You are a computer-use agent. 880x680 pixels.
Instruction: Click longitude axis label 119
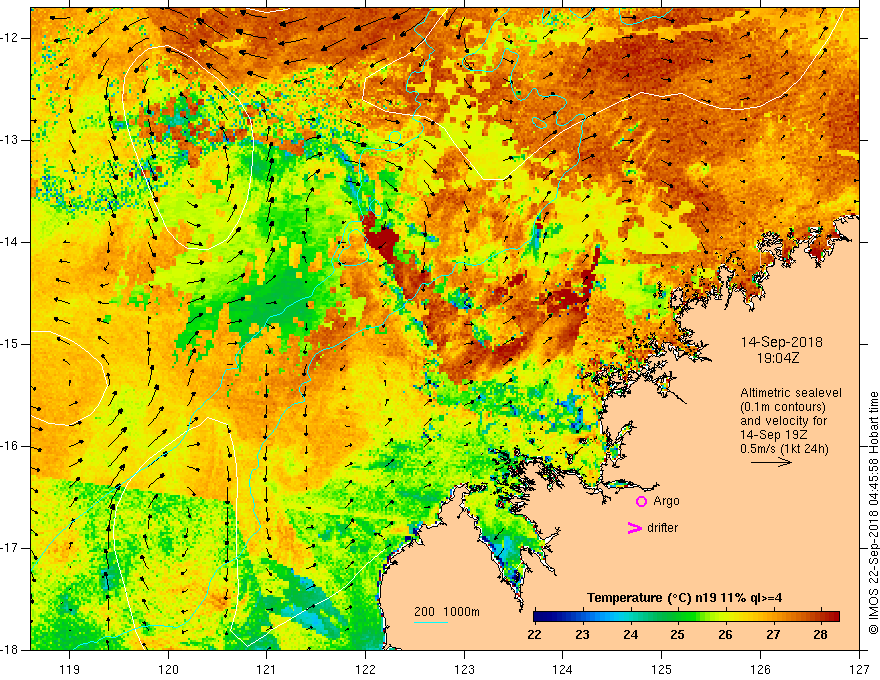(70, 669)
